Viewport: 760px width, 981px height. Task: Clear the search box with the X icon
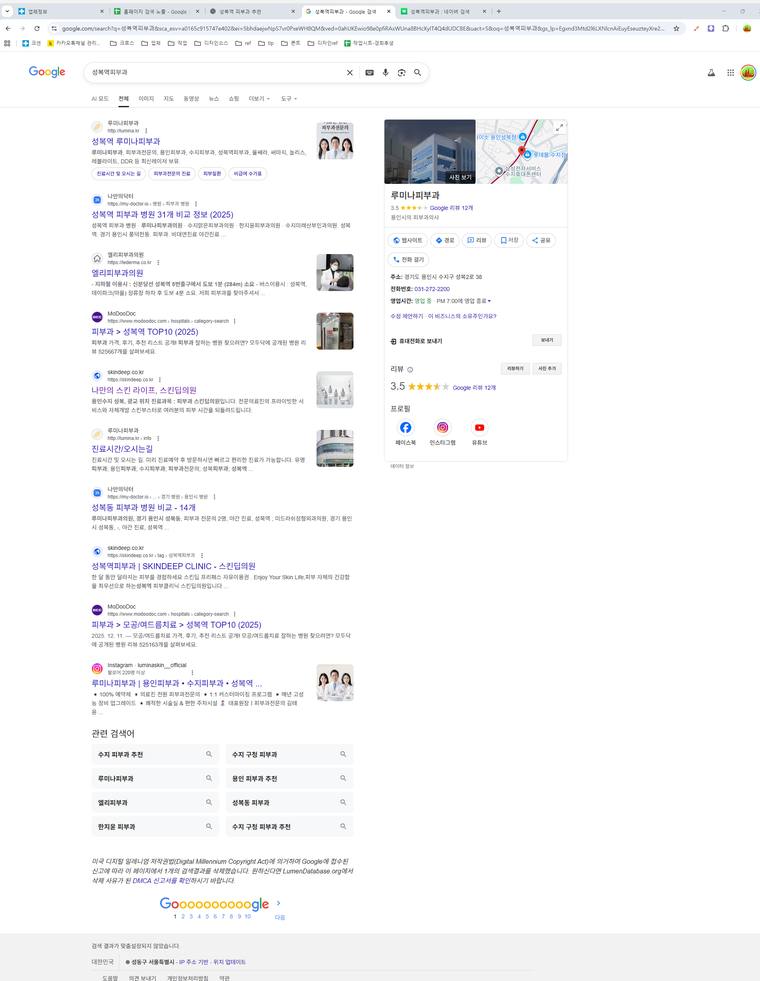coord(350,73)
